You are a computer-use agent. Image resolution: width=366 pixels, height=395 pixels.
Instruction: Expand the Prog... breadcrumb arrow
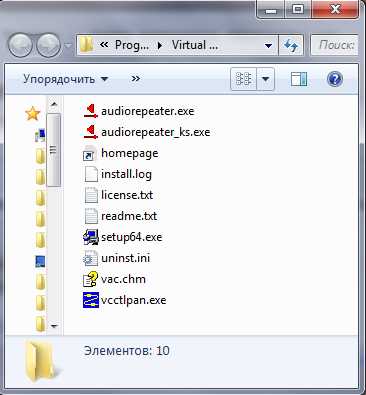(x=160, y=45)
